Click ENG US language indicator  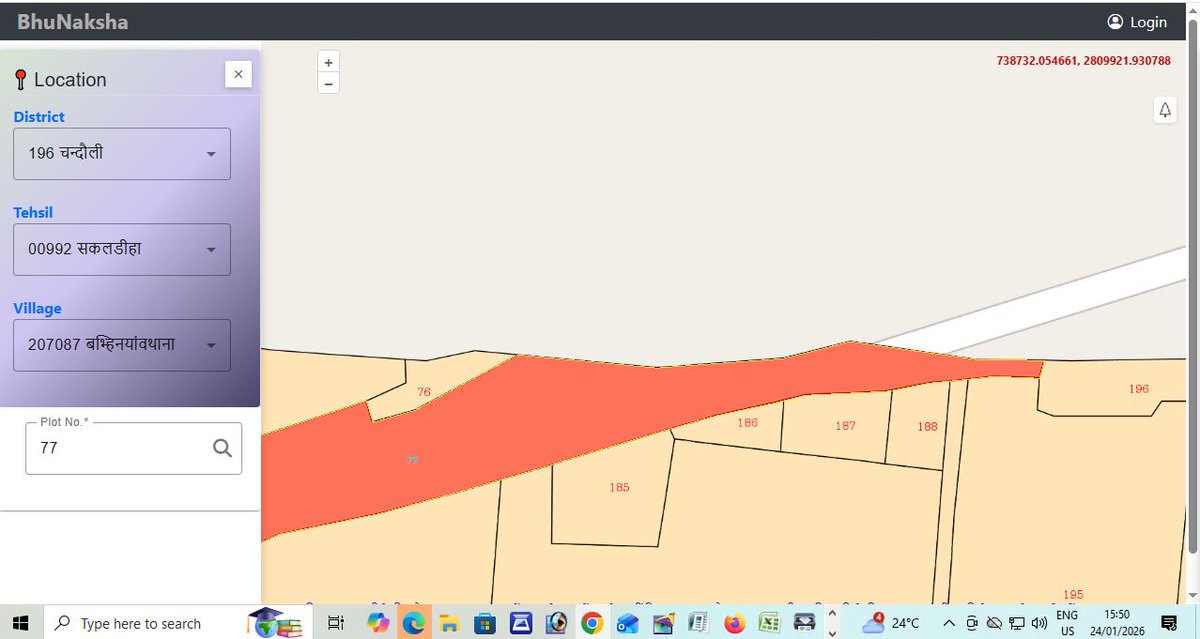pyautogui.click(x=1067, y=623)
